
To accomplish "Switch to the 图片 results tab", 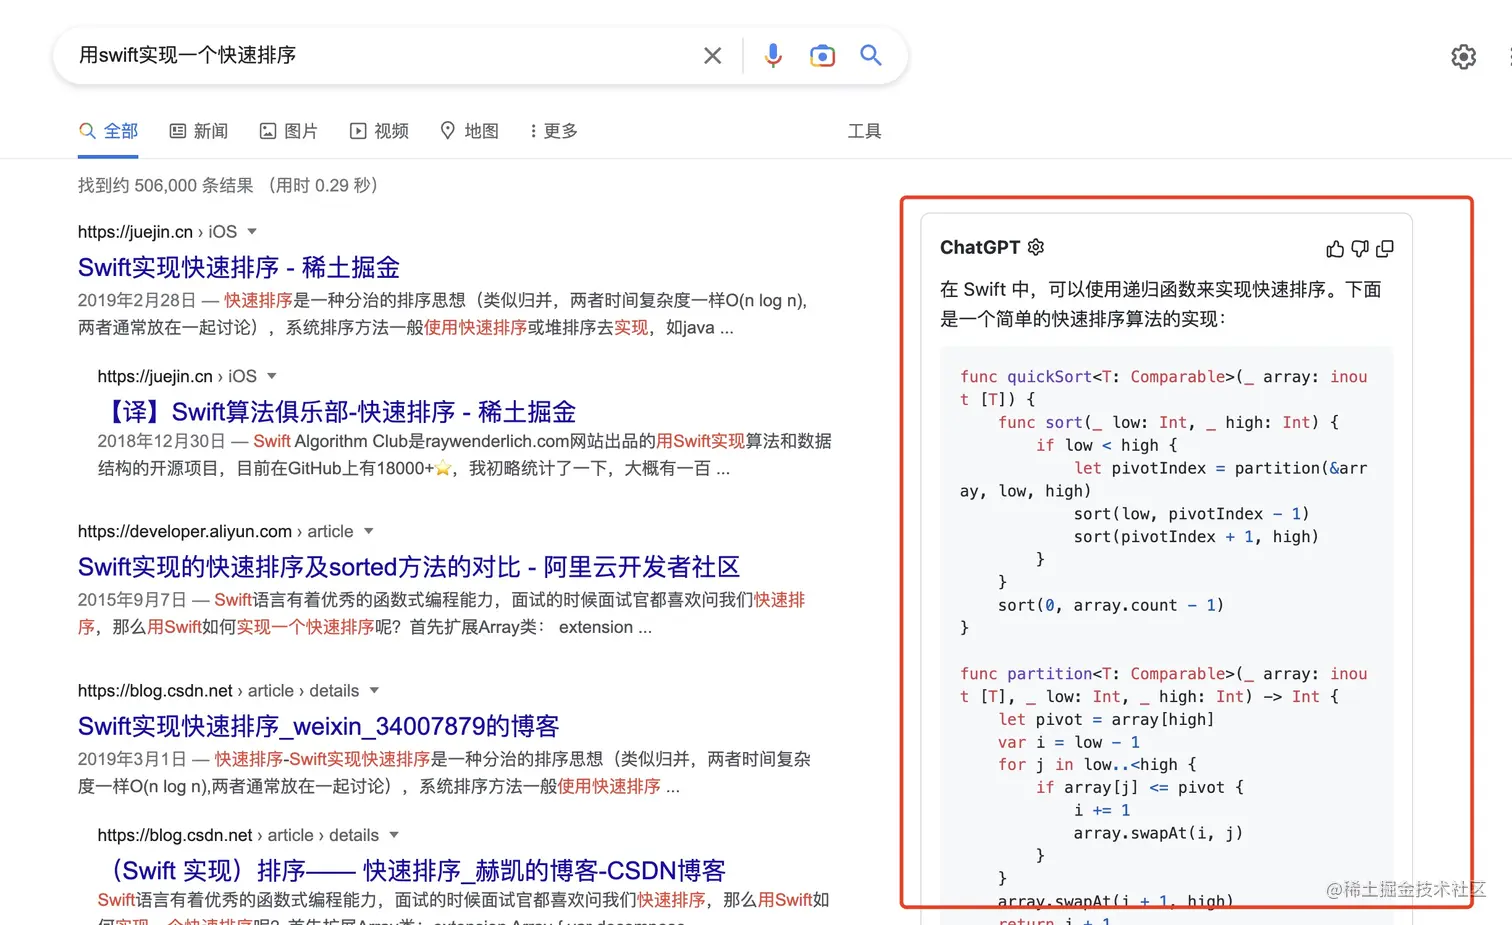I will 288,130.
